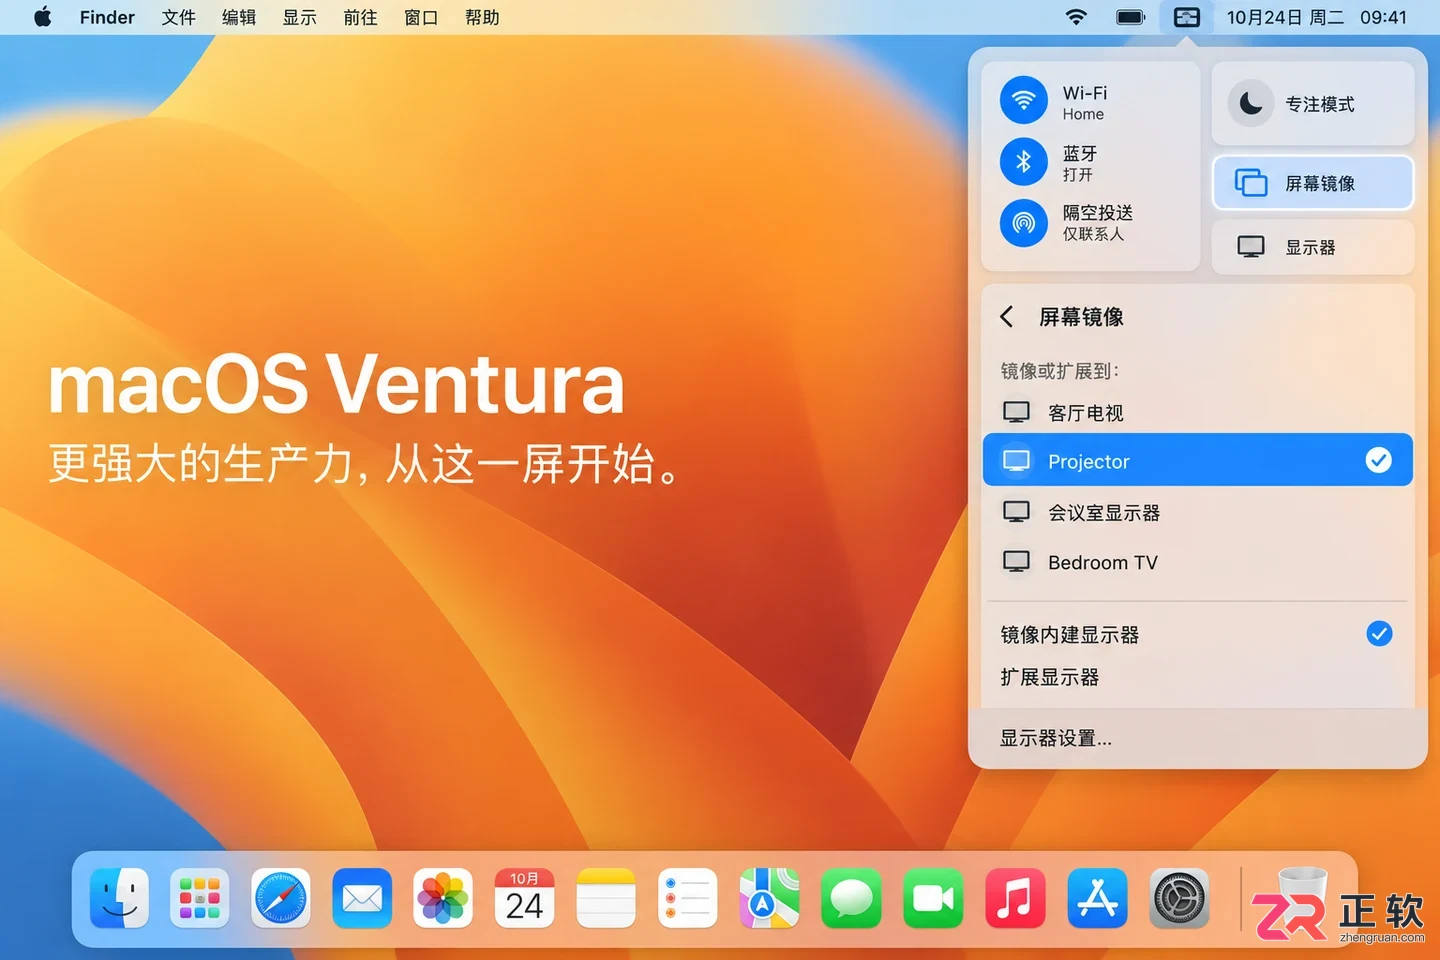Open System Settings from the Dock
The height and width of the screenshot is (960, 1440).
(x=1179, y=898)
